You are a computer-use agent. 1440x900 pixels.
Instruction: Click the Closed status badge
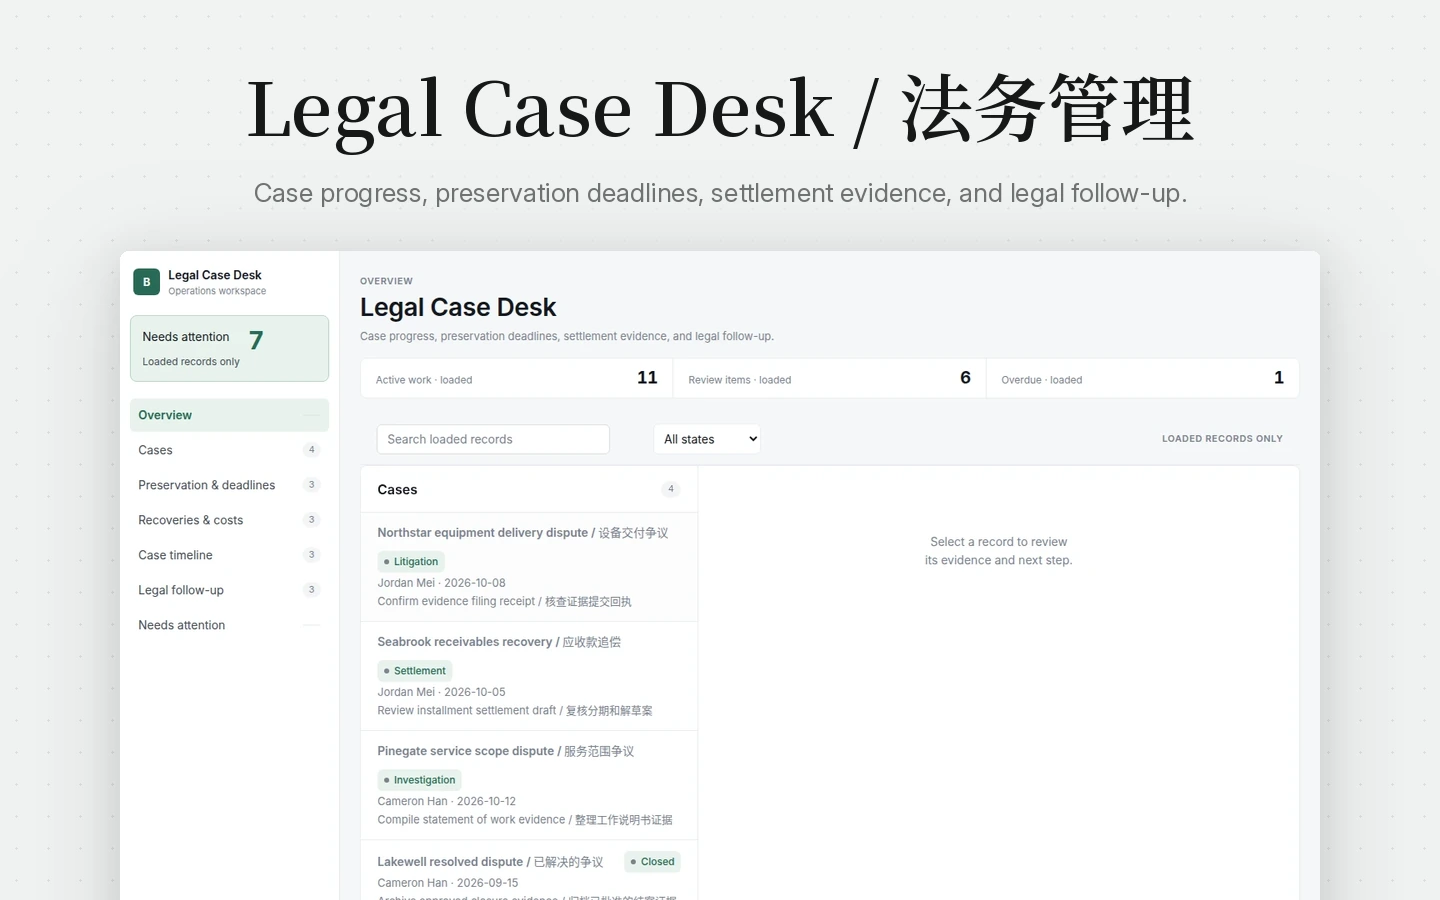[x=652, y=862]
